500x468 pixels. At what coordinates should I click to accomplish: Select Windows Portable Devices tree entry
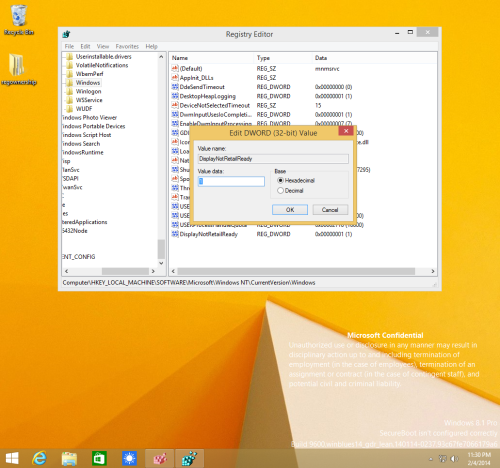[x=93, y=126]
